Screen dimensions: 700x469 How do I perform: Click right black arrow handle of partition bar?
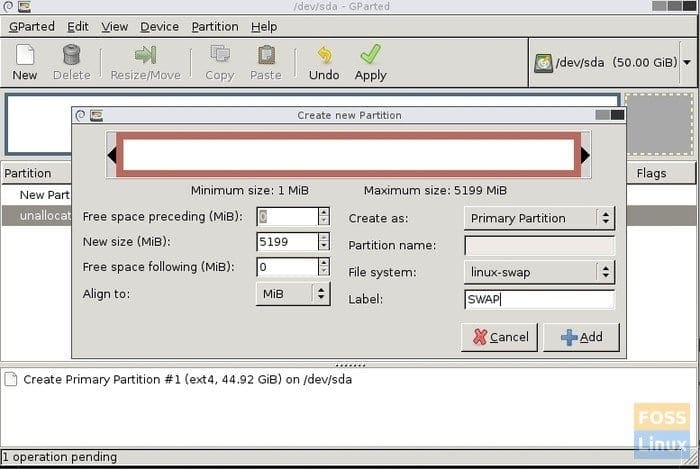585,155
